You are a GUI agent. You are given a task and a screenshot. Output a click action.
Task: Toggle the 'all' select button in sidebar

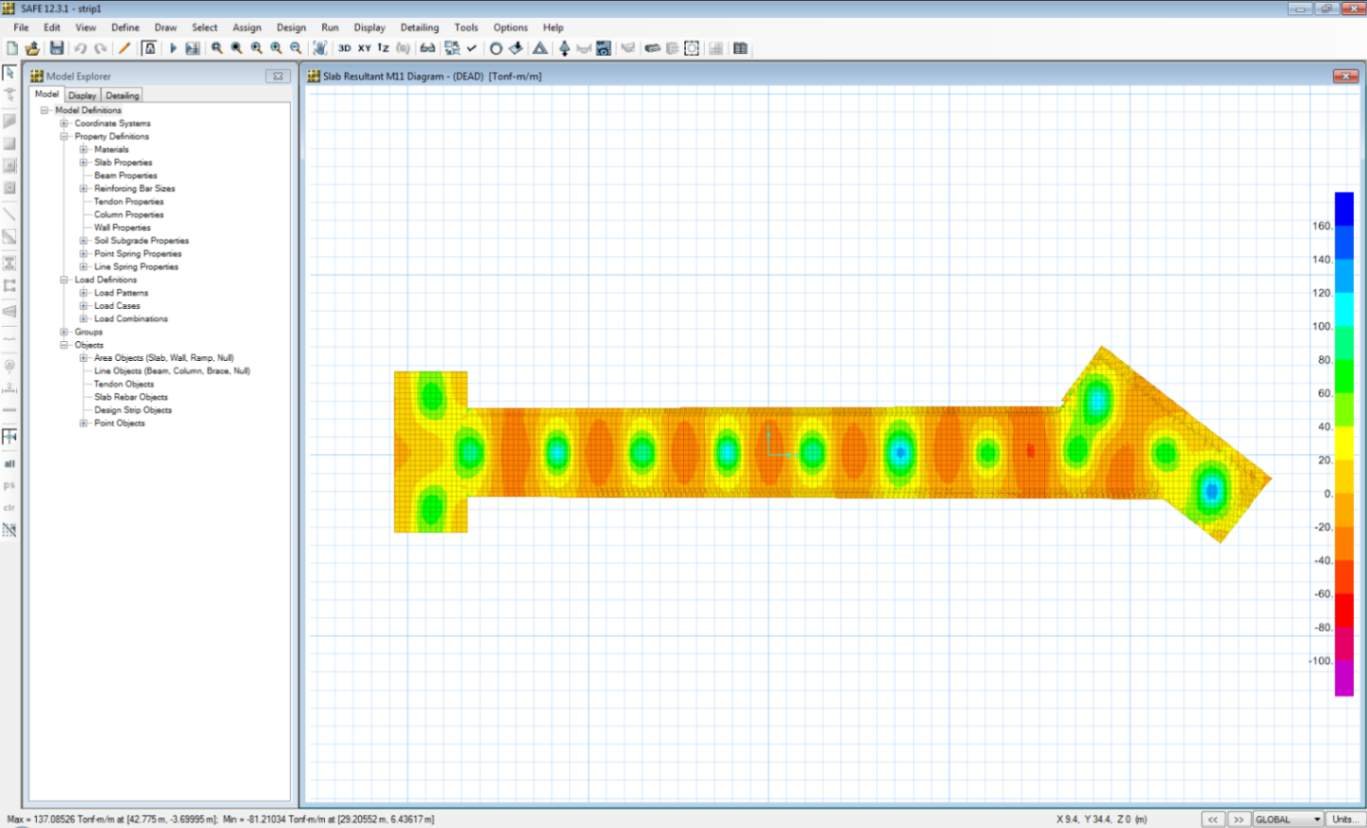10,464
